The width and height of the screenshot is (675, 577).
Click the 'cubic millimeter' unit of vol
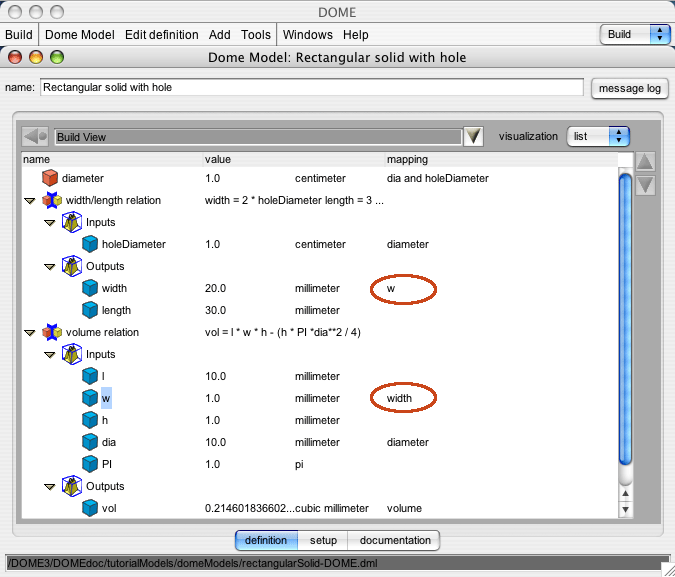tap(331, 508)
